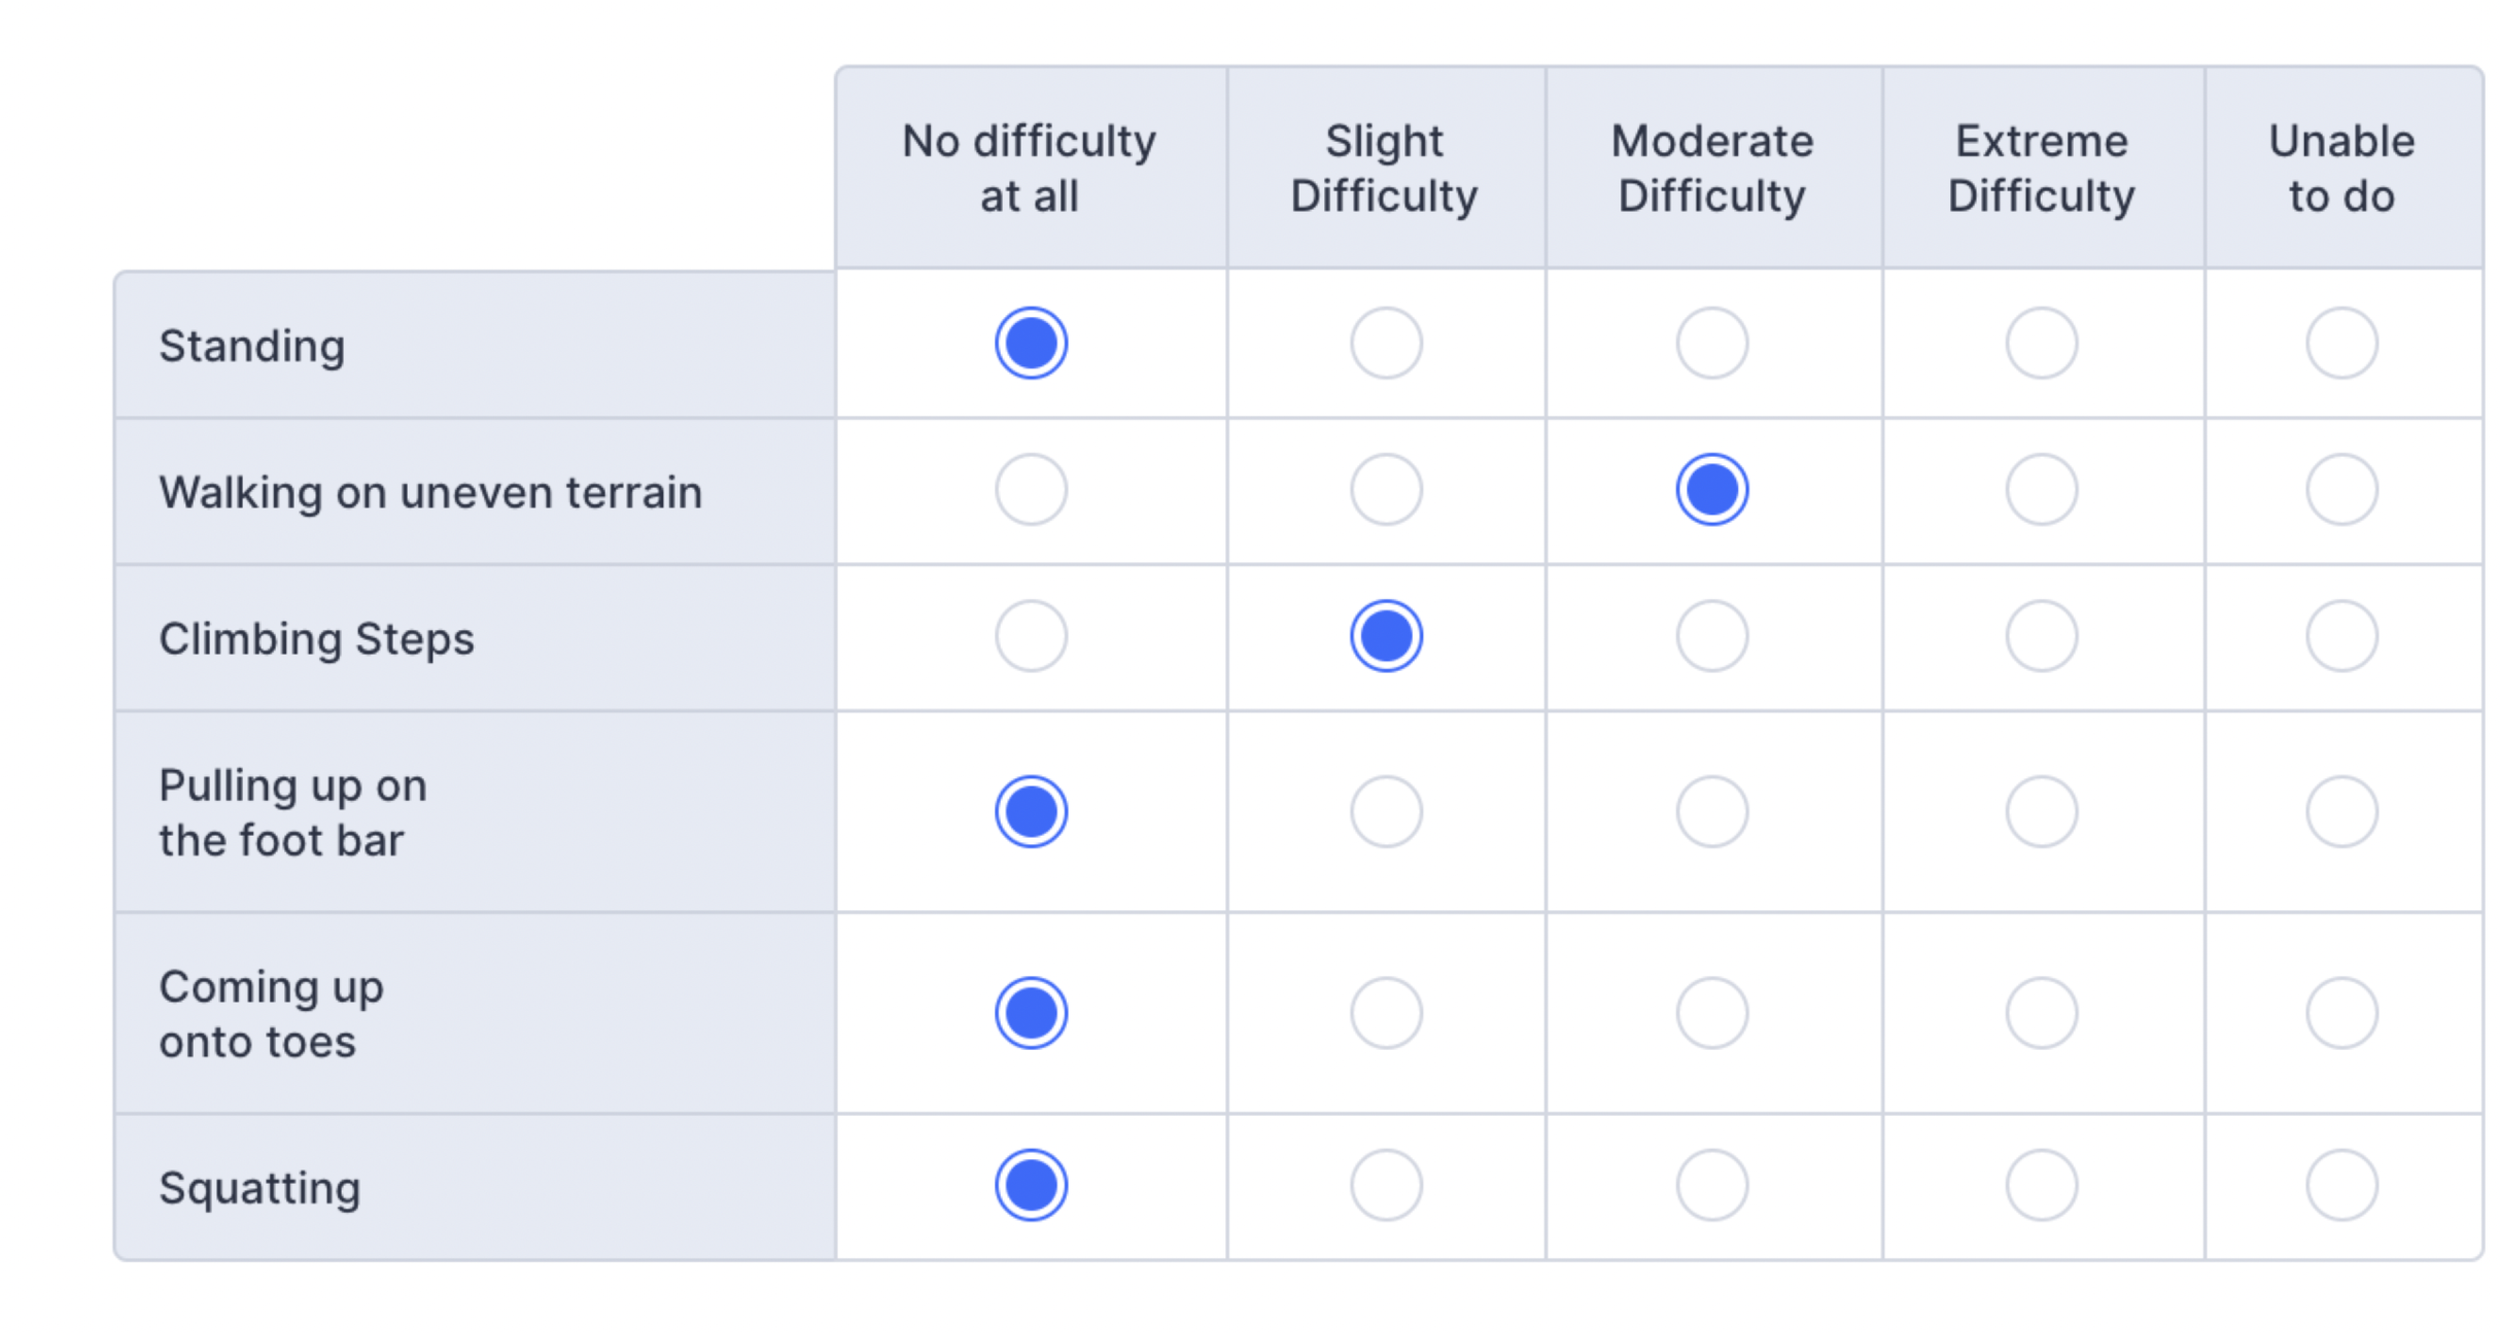Select Slight Difficulty for Pulling up on foot bar
2500x1334 pixels.
pyautogui.click(x=1386, y=812)
